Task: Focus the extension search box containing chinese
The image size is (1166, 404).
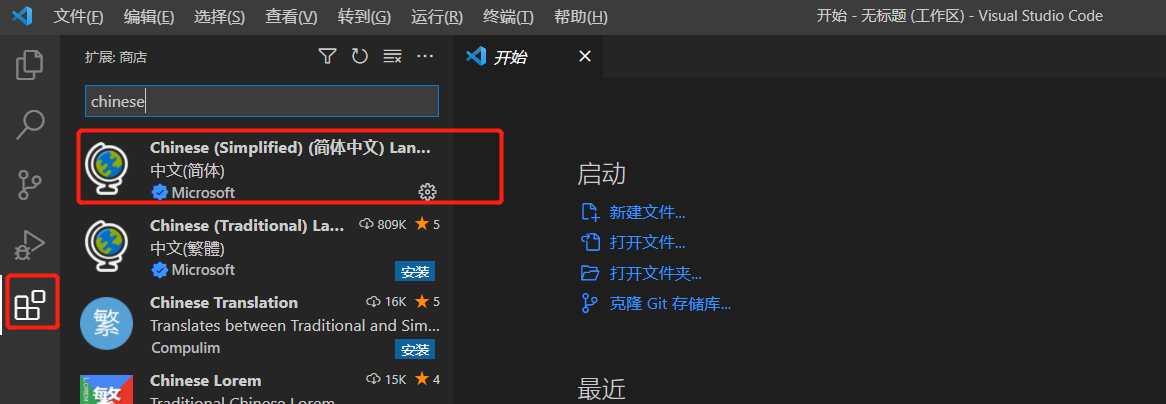Action: (262, 101)
